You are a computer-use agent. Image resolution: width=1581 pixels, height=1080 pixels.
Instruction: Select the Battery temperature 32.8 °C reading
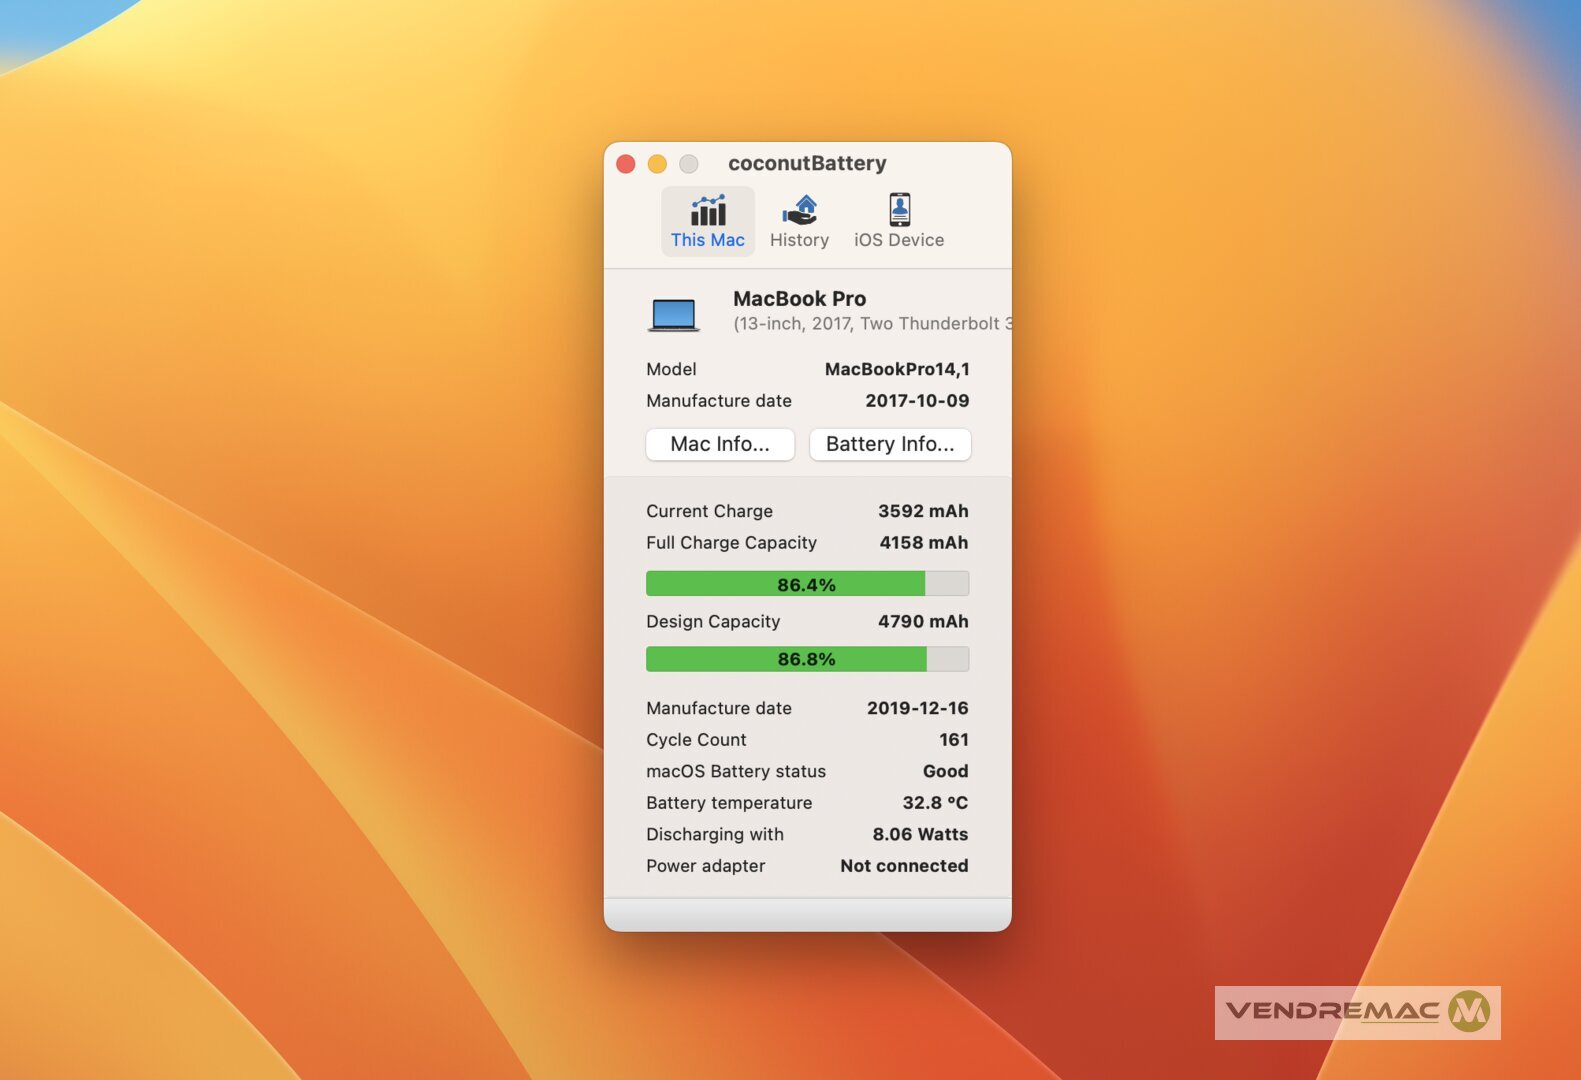click(934, 803)
